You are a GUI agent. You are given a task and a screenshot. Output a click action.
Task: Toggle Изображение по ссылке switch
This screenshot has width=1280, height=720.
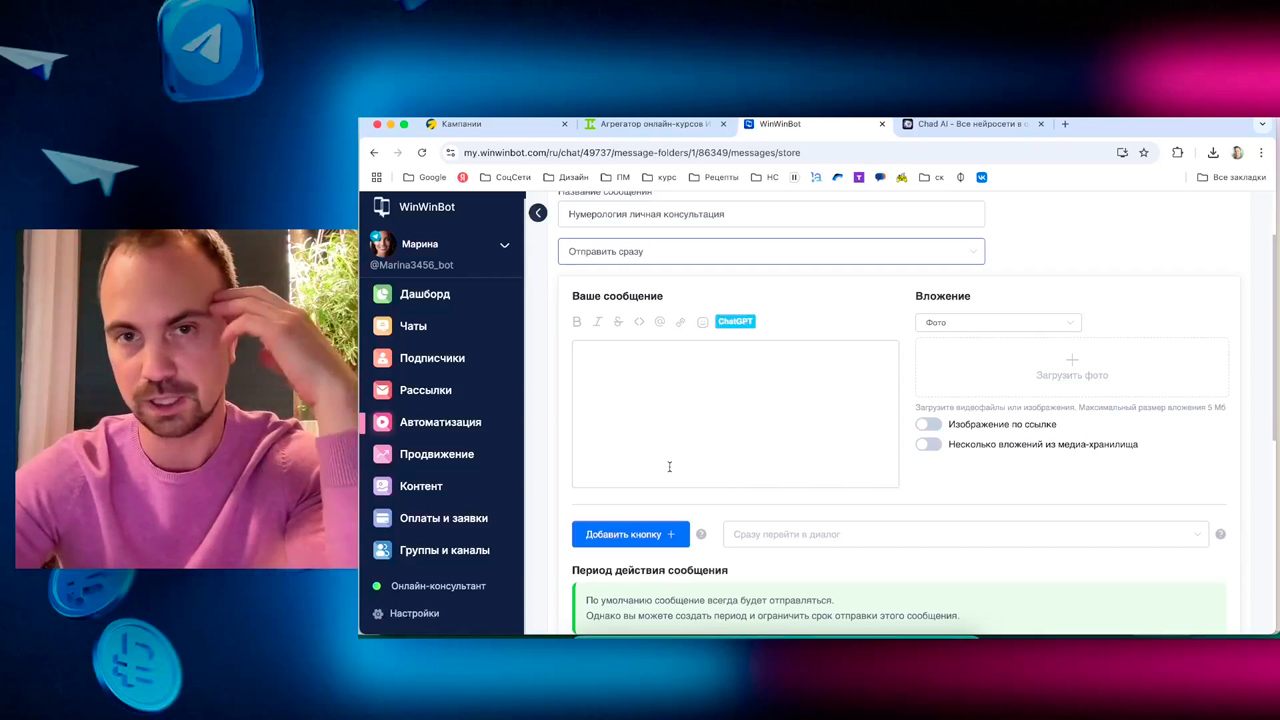click(928, 424)
